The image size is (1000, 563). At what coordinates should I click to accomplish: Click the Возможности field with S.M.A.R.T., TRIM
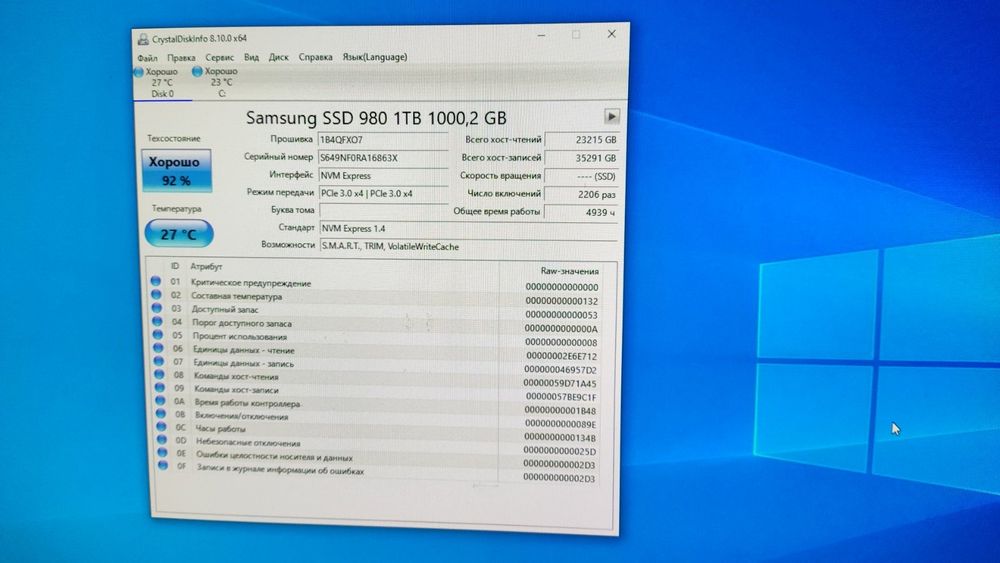click(469, 246)
